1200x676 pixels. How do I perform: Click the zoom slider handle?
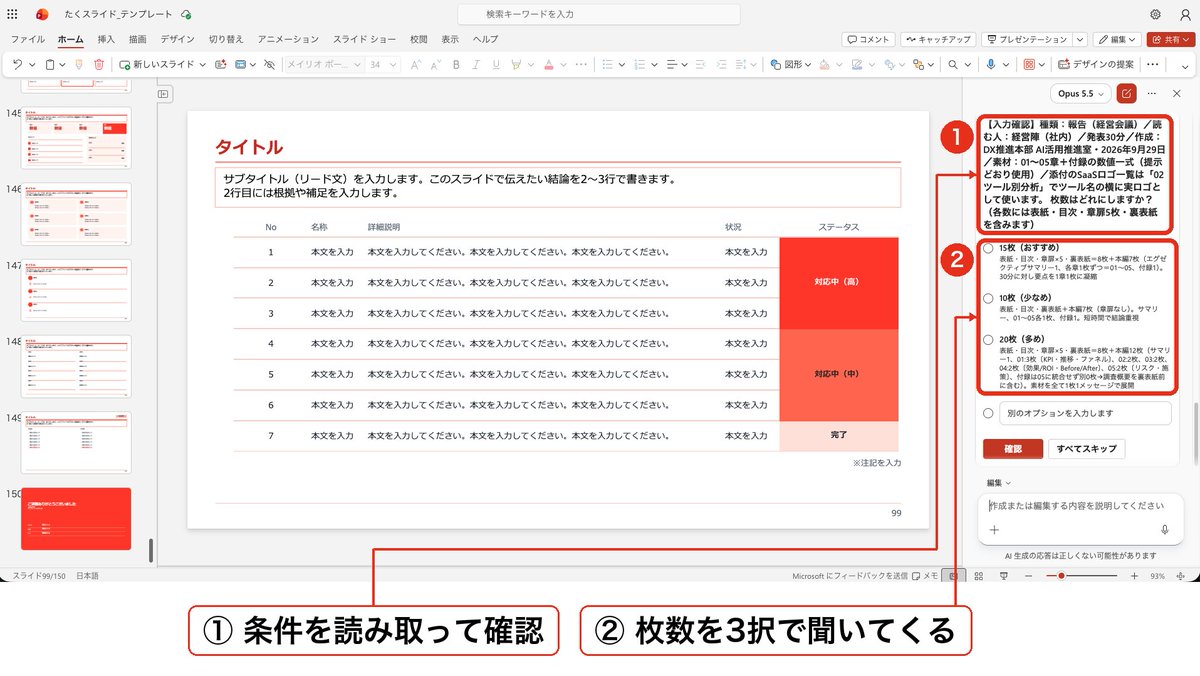click(1061, 576)
